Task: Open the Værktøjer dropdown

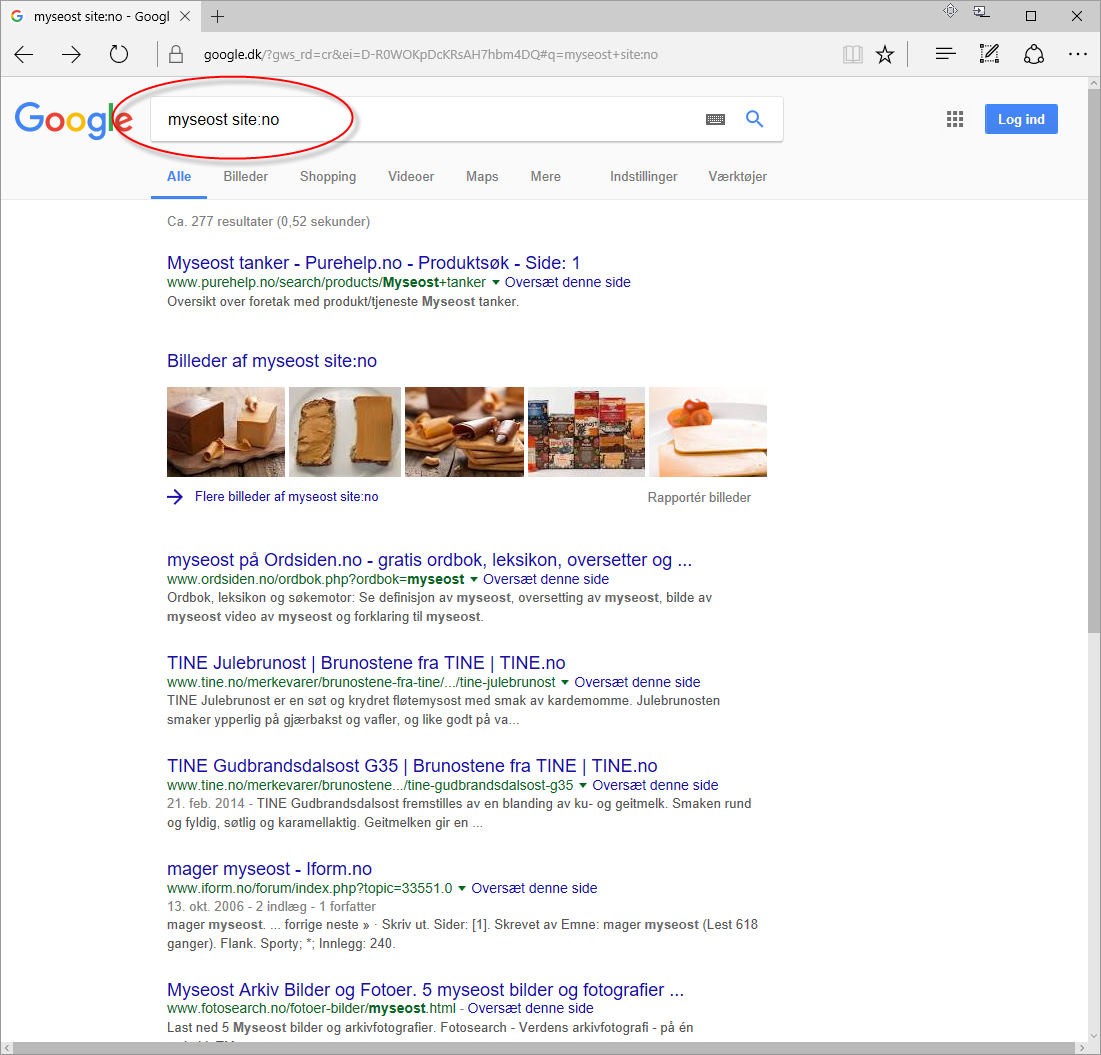Action: point(737,176)
